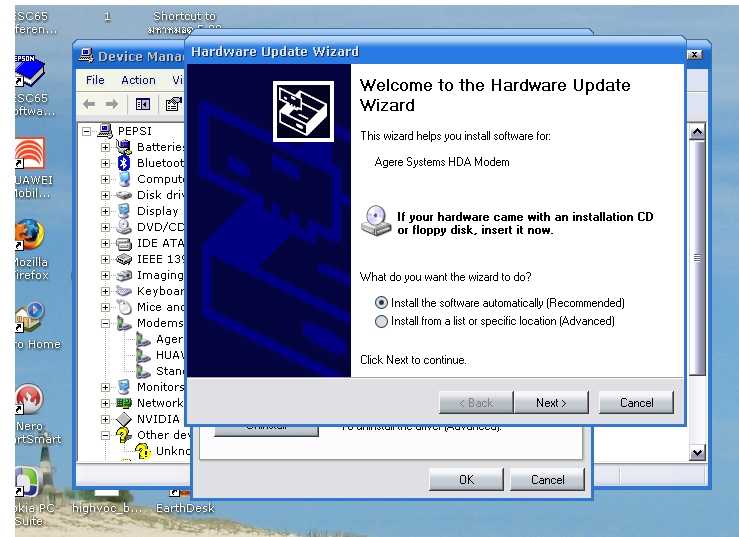Select the Other devices question mark icon

click(x=124, y=435)
